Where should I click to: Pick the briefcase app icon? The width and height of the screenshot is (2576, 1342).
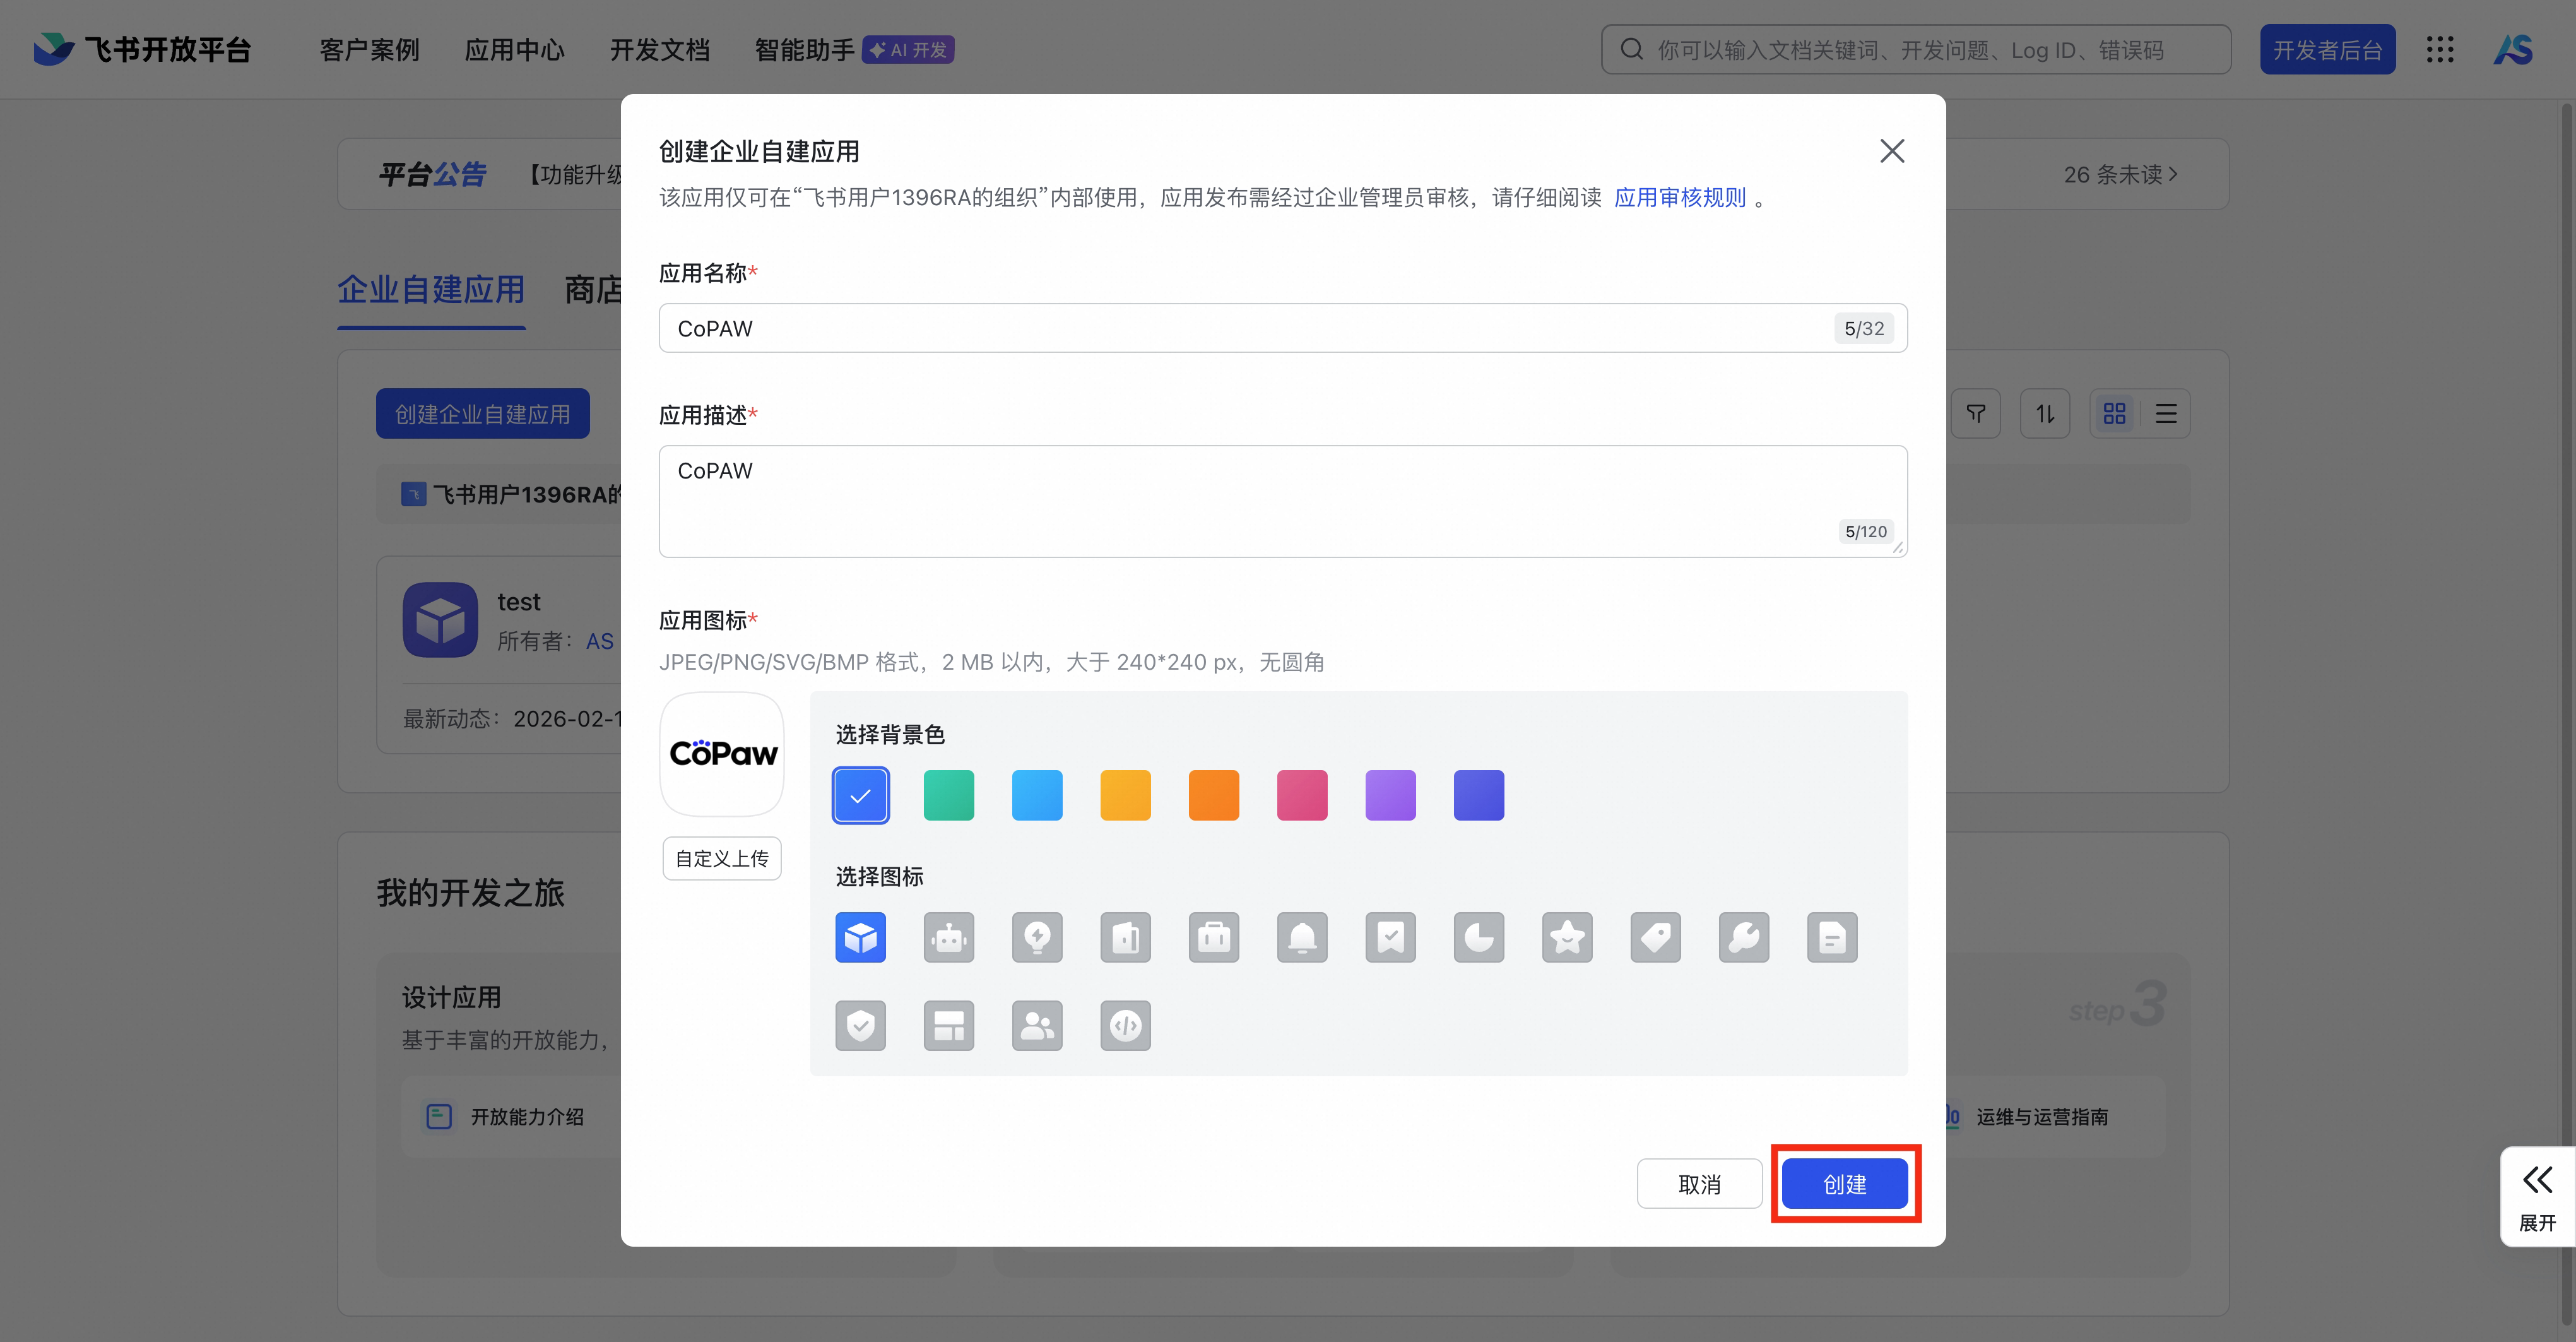(x=1213, y=937)
